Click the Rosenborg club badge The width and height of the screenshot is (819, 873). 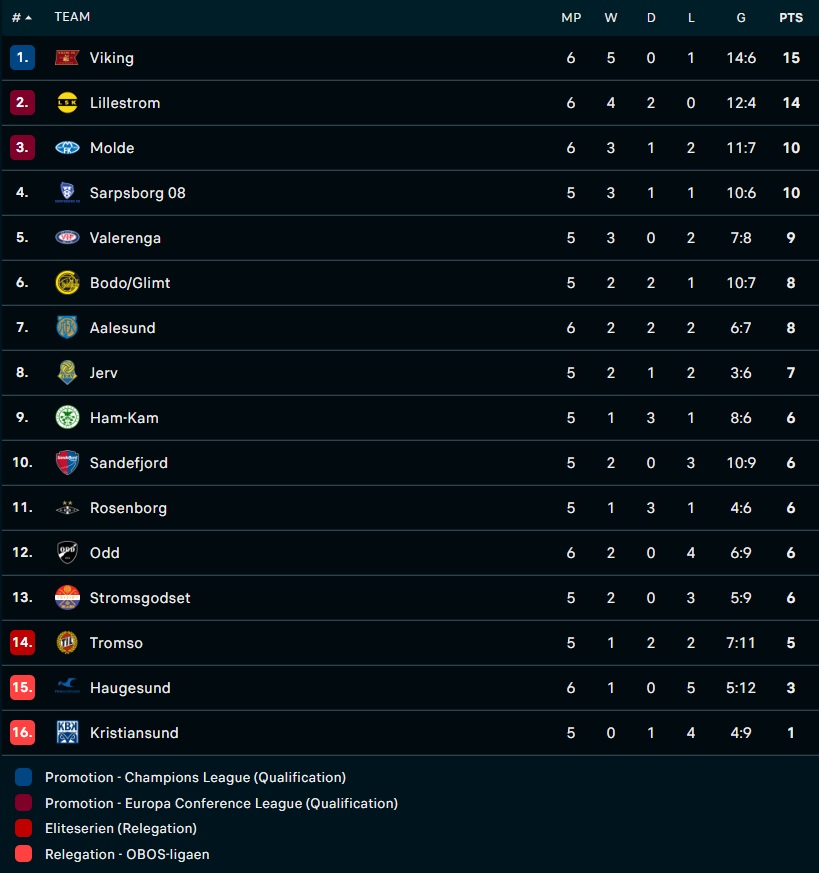pyautogui.click(x=67, y=508)
